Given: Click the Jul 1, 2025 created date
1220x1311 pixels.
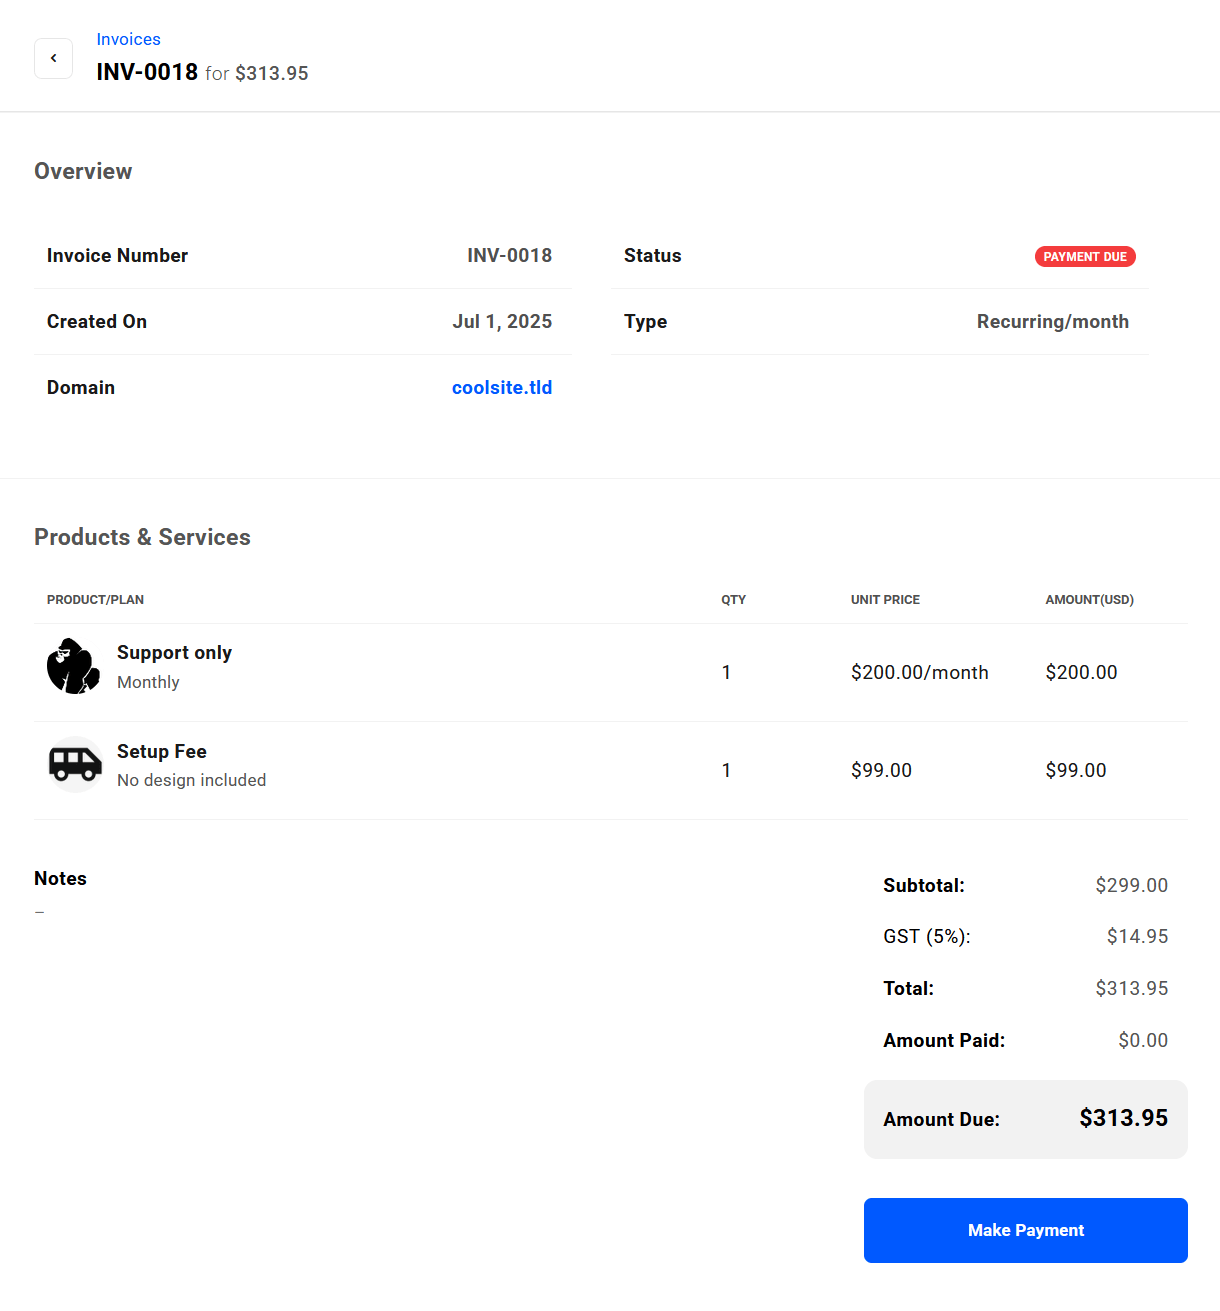Looking at the screenshot, I should [501, 321].
